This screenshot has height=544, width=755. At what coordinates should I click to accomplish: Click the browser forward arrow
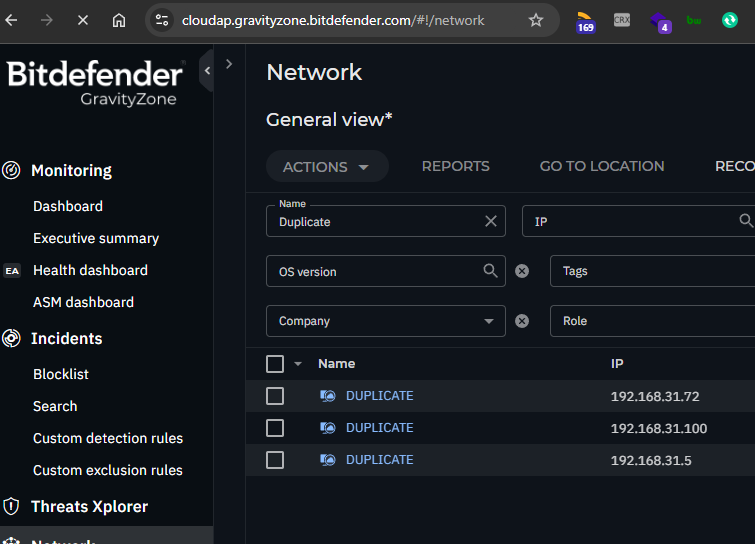coord(47,20)
